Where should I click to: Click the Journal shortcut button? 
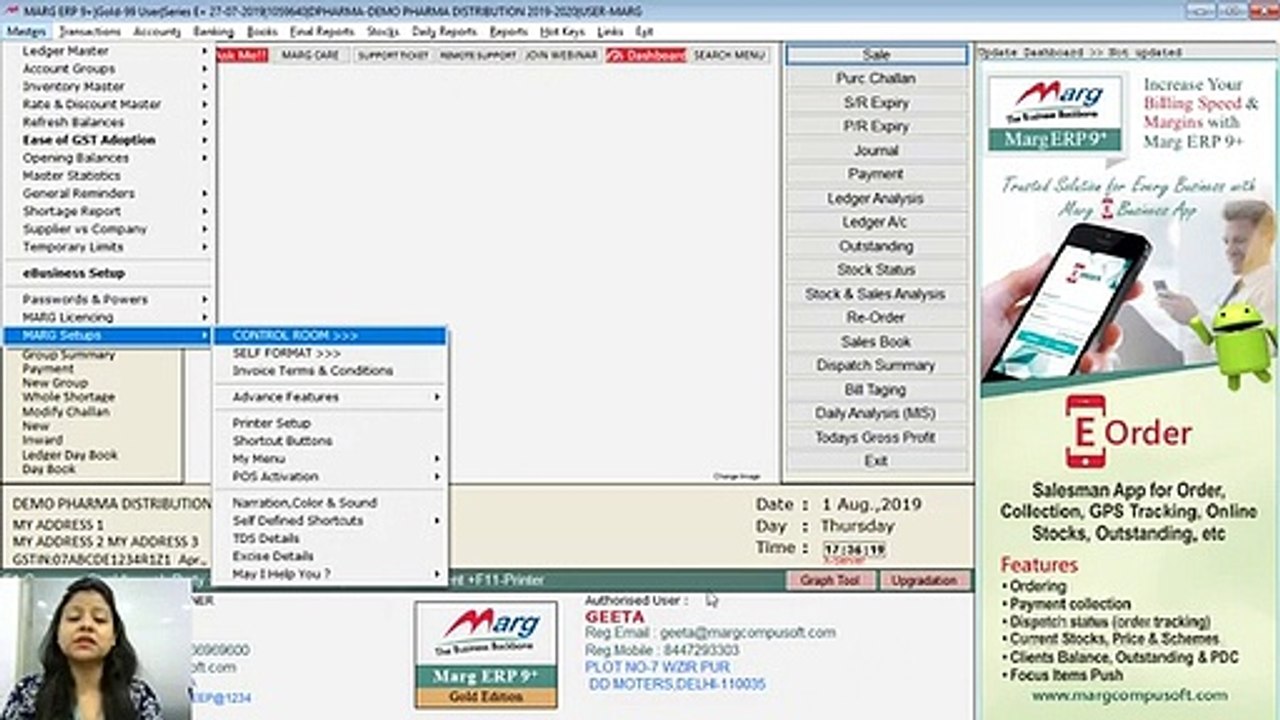876,150
